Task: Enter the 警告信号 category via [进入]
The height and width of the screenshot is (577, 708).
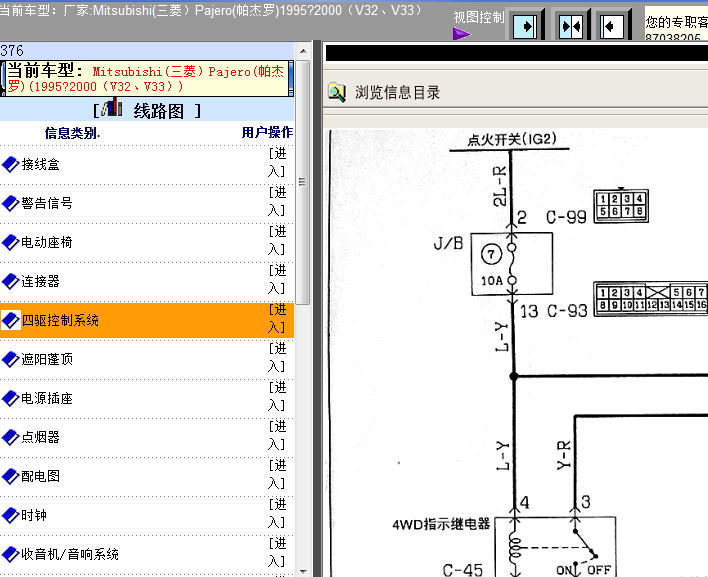Action: [277, 201]
